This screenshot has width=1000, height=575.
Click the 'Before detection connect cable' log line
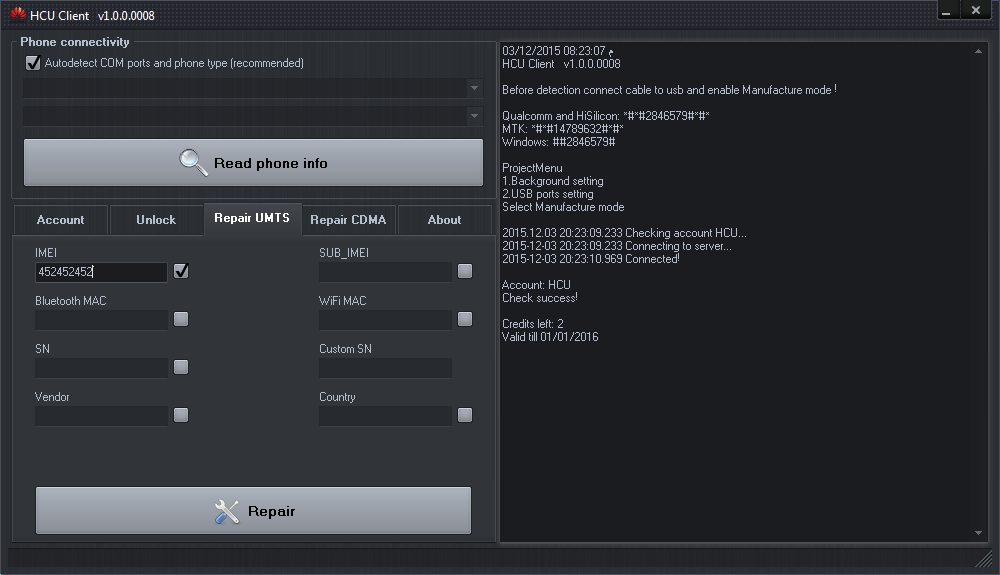click(669, 90)
